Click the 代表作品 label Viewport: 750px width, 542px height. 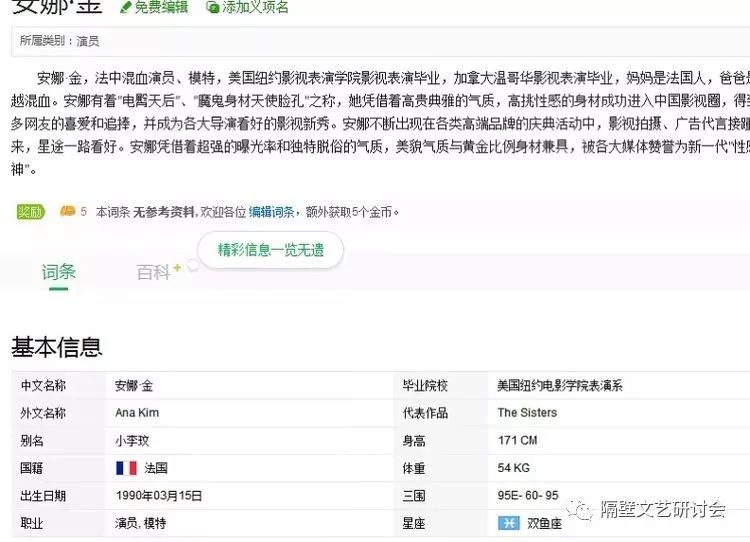pyautogui.click(x=425, y=413)
